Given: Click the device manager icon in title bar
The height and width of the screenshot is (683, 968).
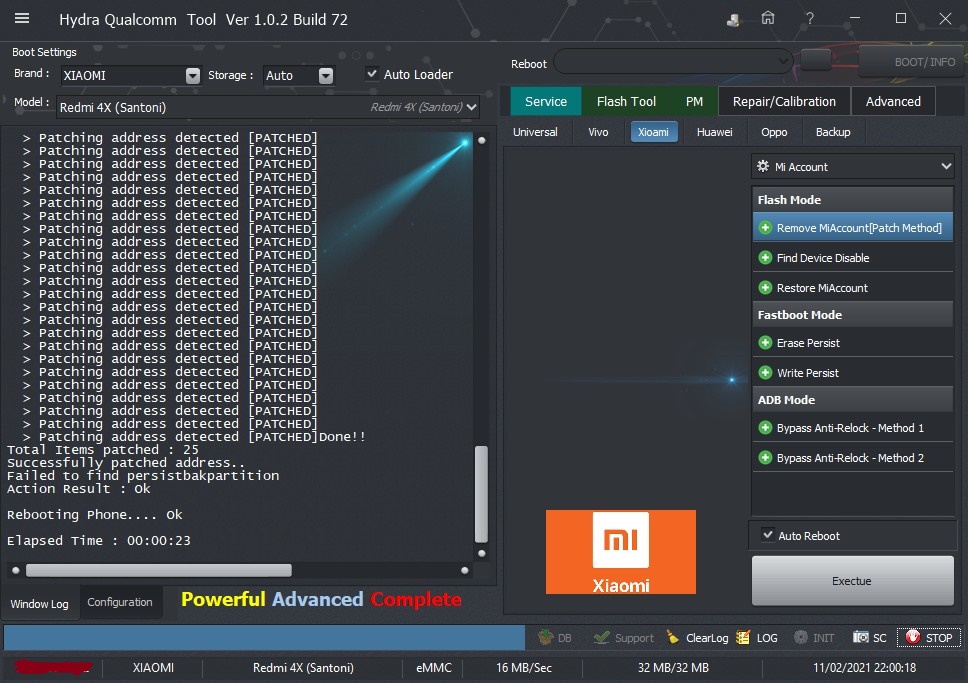Looking at the screenshot, I should click(x=734, y=18).
